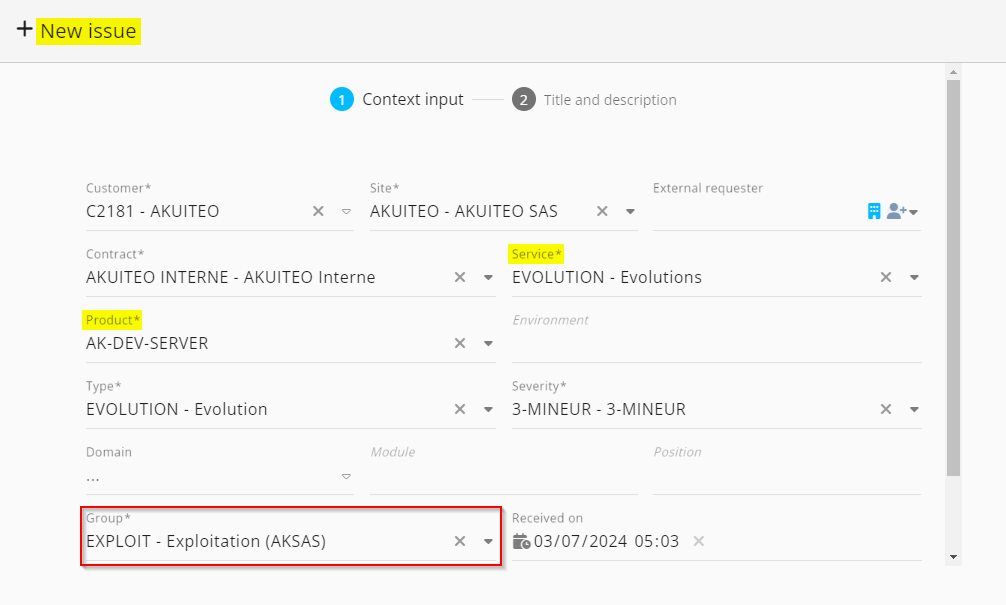This screenshot has height=605, width=1006.
Task: Expand the Customer dropdown list
Action: click(x=346, y=212)
